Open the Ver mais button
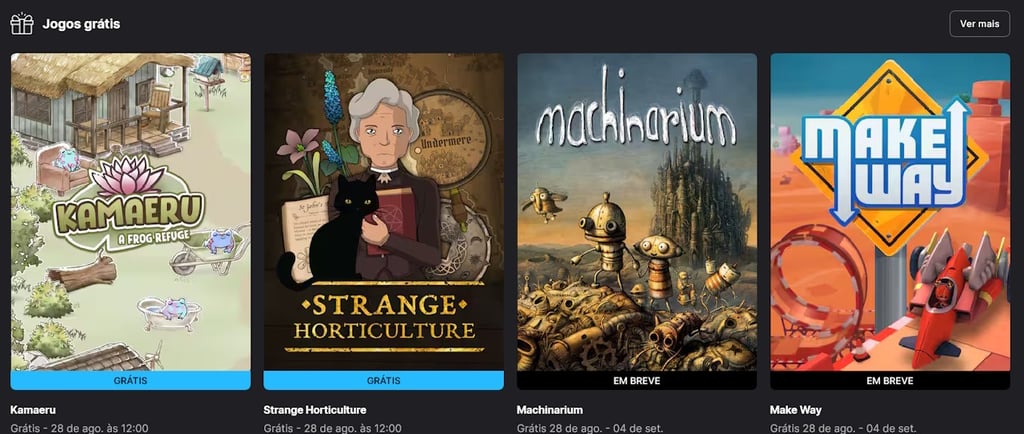This screenshot has width=1024, height=434. tap(980, 24)
